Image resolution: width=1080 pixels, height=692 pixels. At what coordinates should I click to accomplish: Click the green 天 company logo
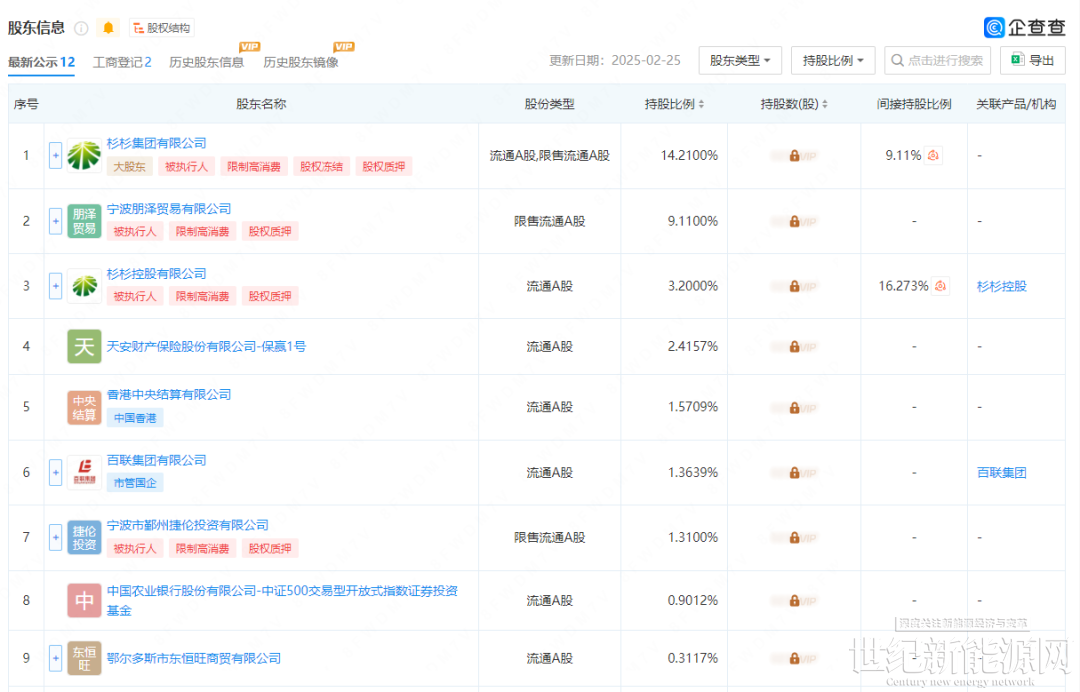click(84, 346)
